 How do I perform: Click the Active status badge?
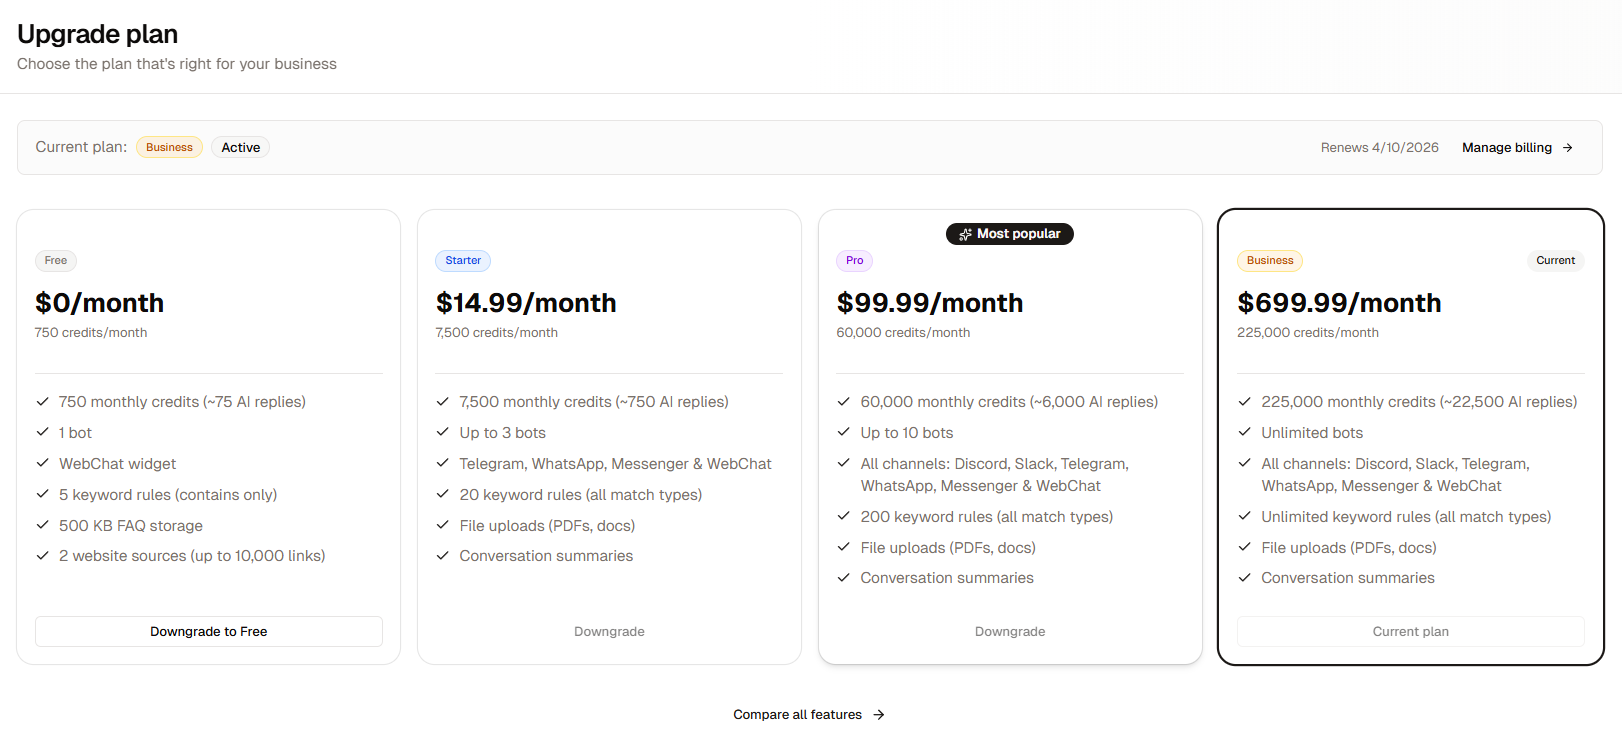(x=240, y=148)
